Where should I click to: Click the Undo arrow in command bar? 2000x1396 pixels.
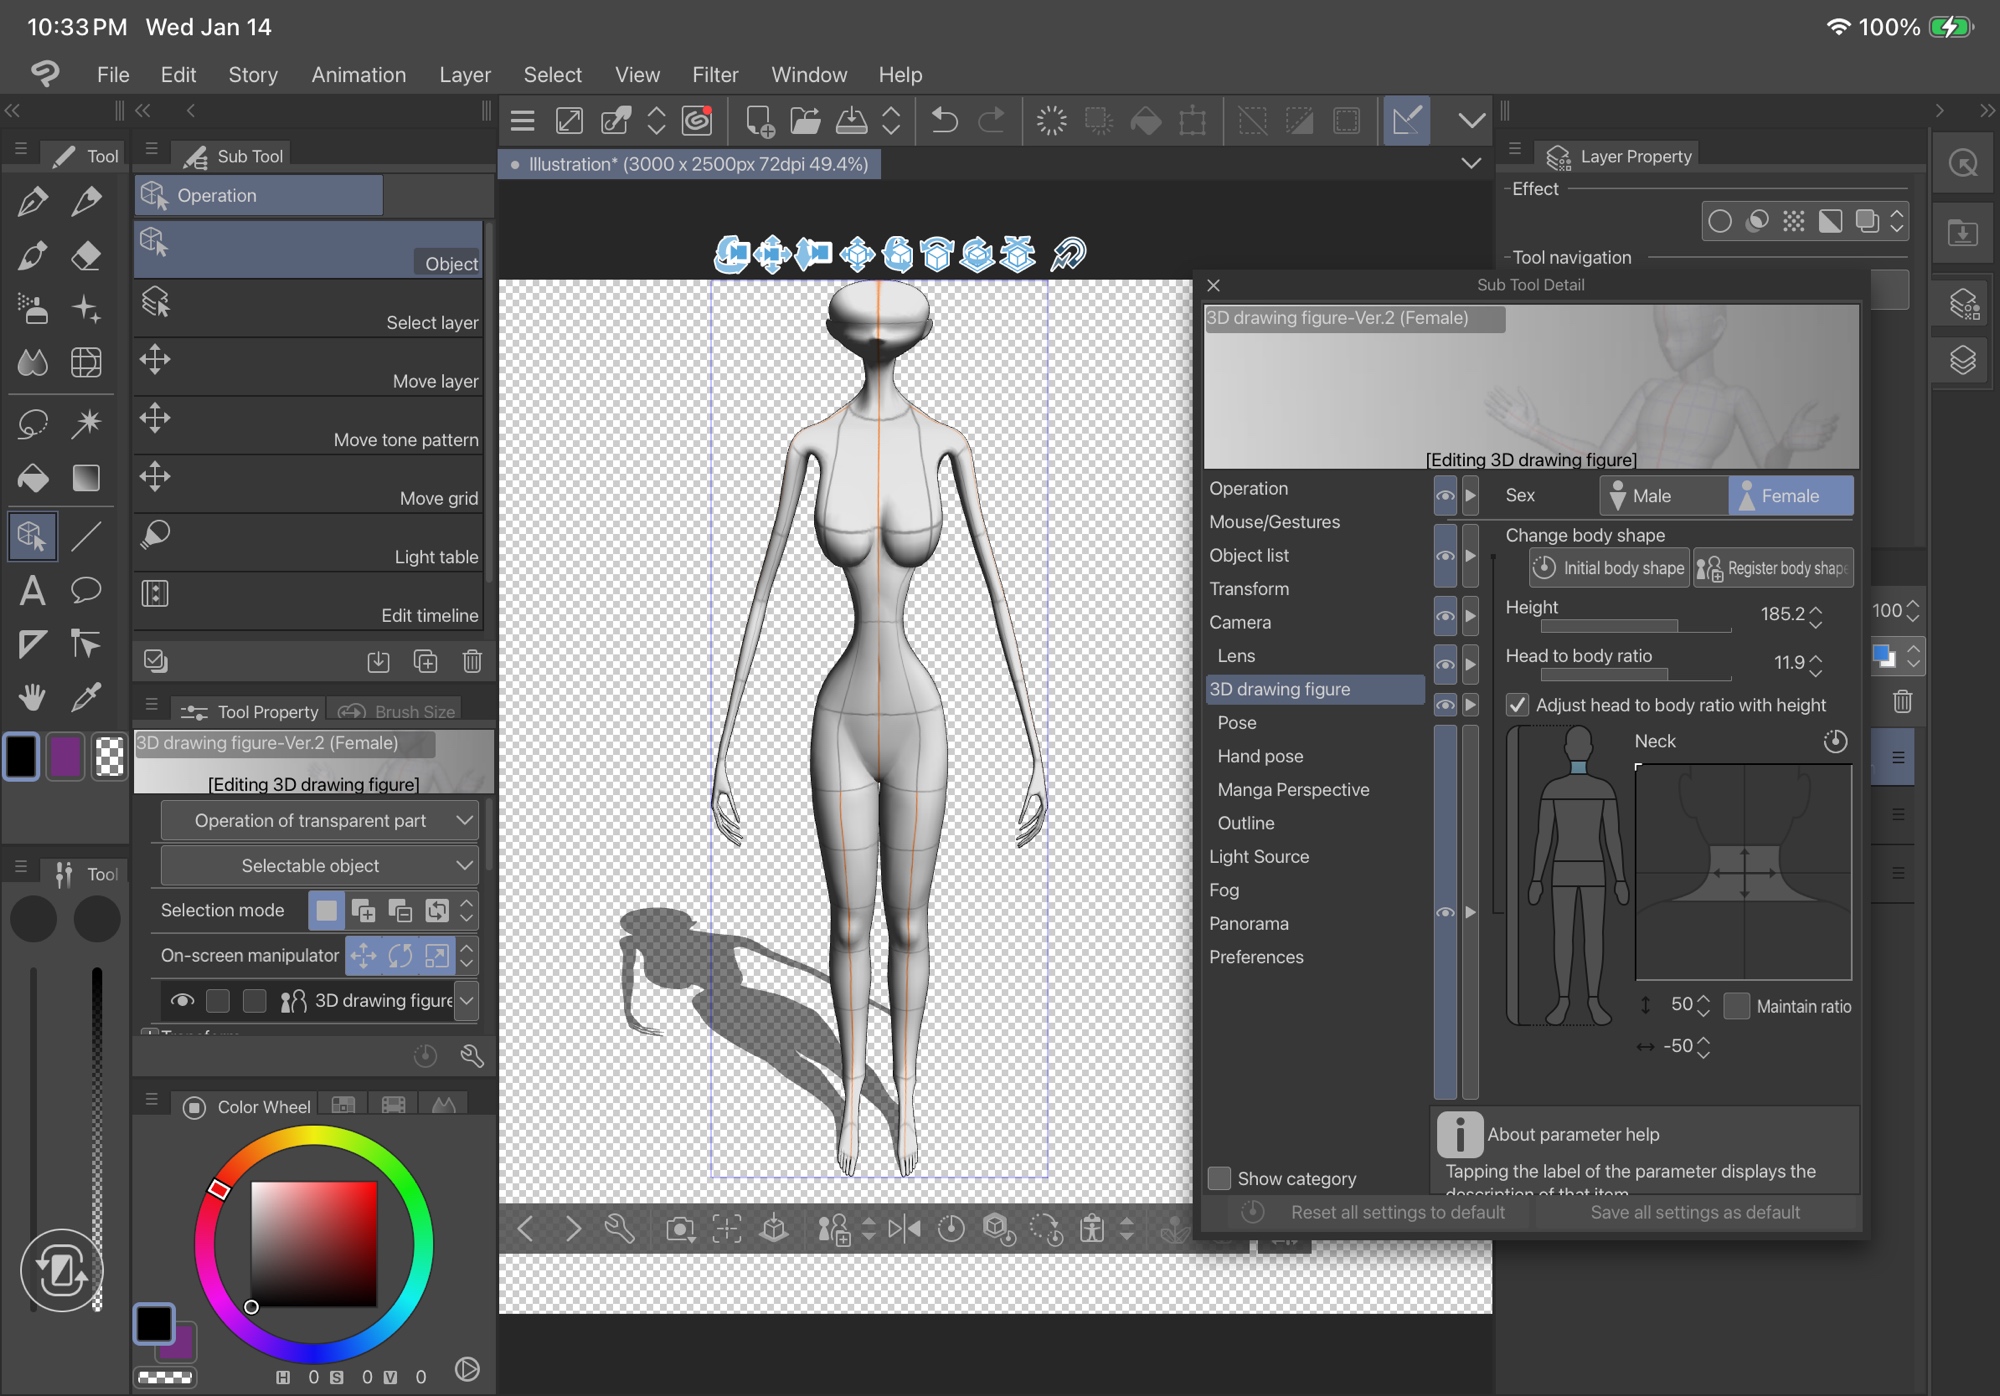(x=944, y=121)
